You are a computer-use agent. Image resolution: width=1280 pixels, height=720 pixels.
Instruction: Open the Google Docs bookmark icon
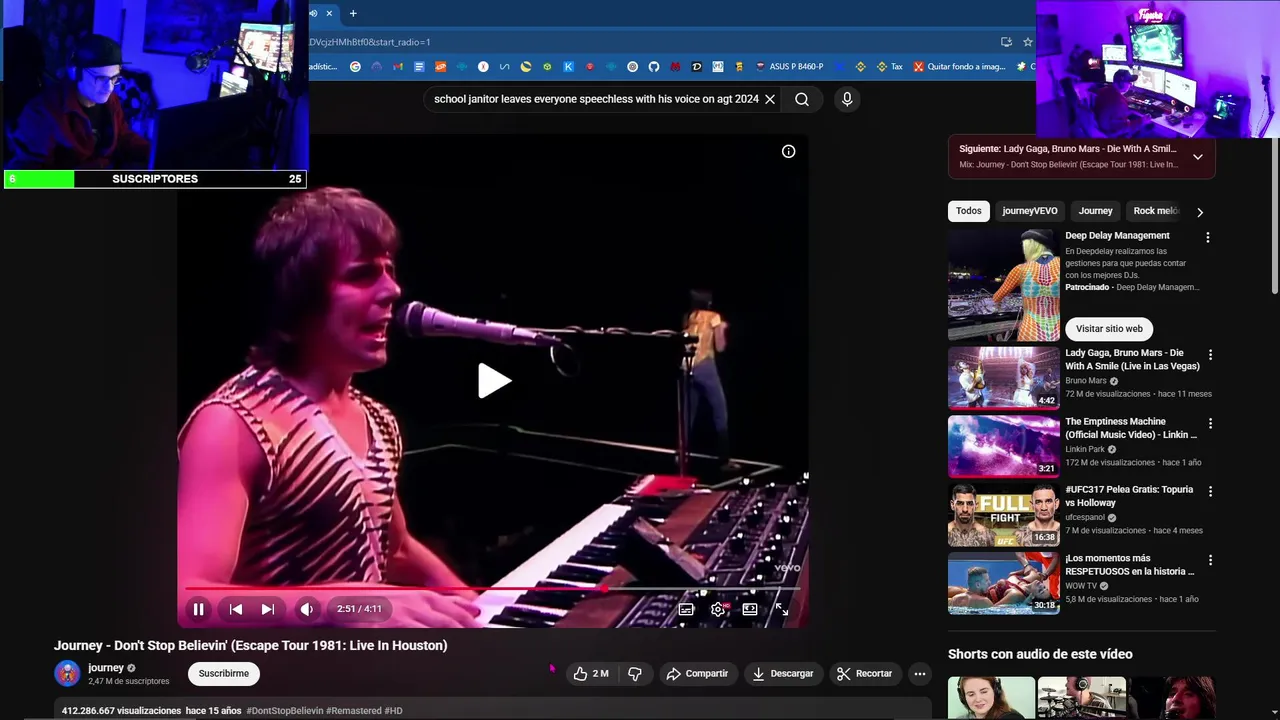point(419,67)
